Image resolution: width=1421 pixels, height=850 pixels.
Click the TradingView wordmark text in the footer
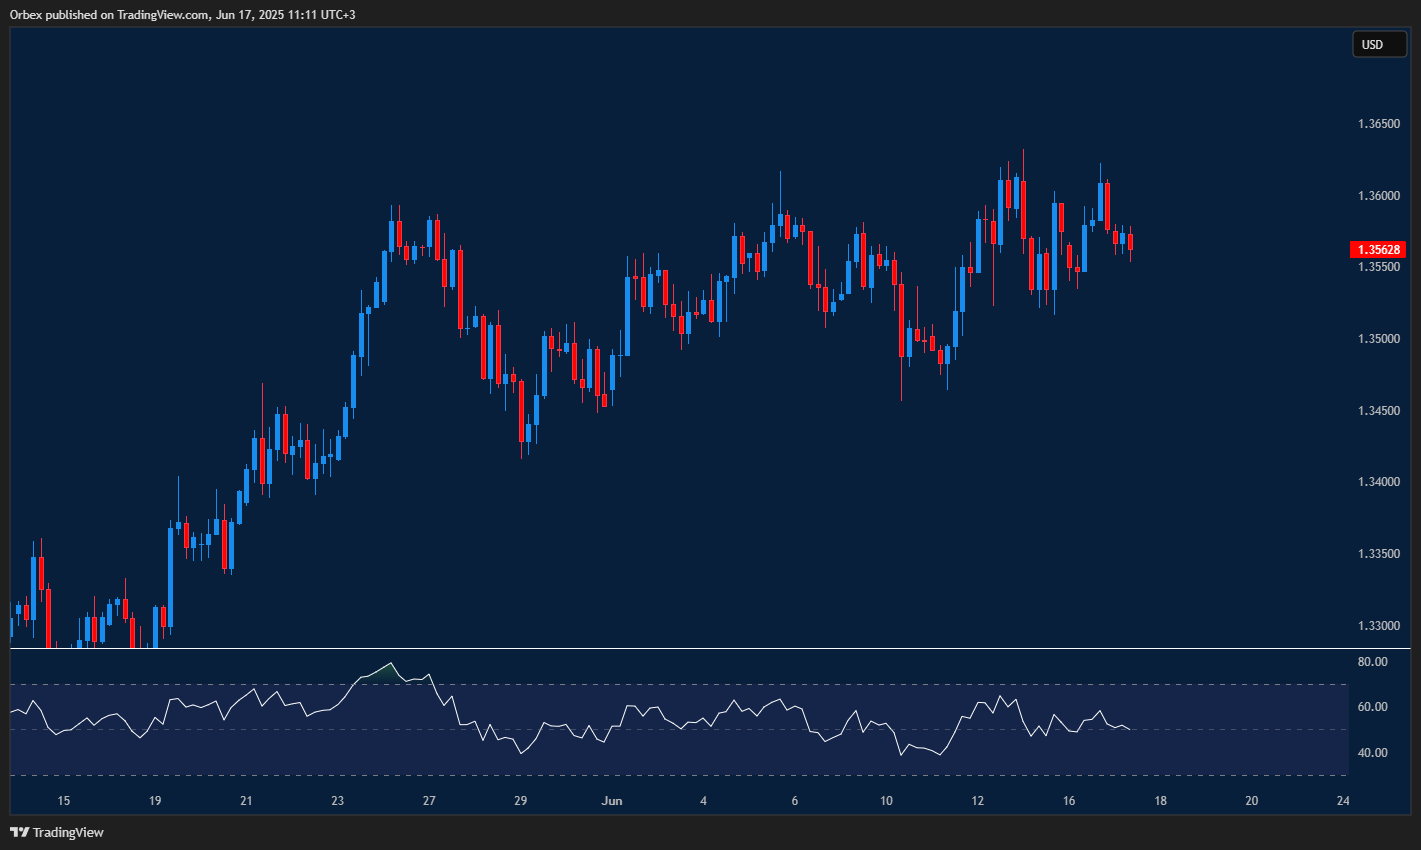(68, 832)
